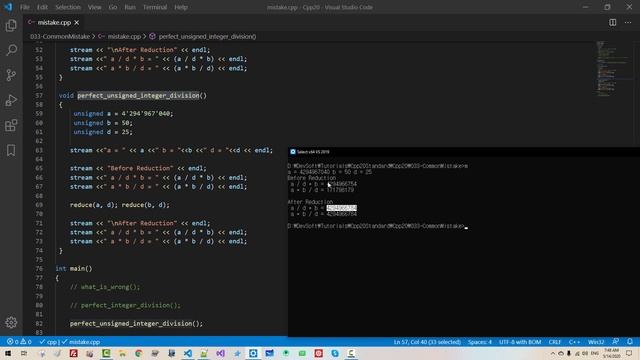This screenshot has width=640, height=360.
Task: Click the mistake.cpp status bar item
Action: [81, 342]
